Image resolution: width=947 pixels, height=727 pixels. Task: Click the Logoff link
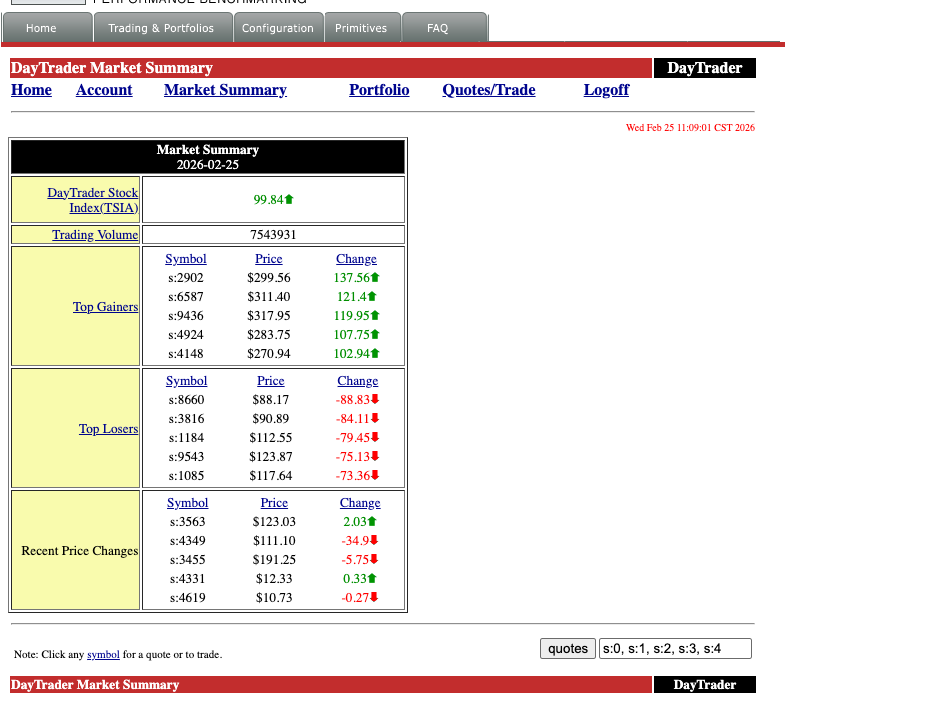point(606,90)
